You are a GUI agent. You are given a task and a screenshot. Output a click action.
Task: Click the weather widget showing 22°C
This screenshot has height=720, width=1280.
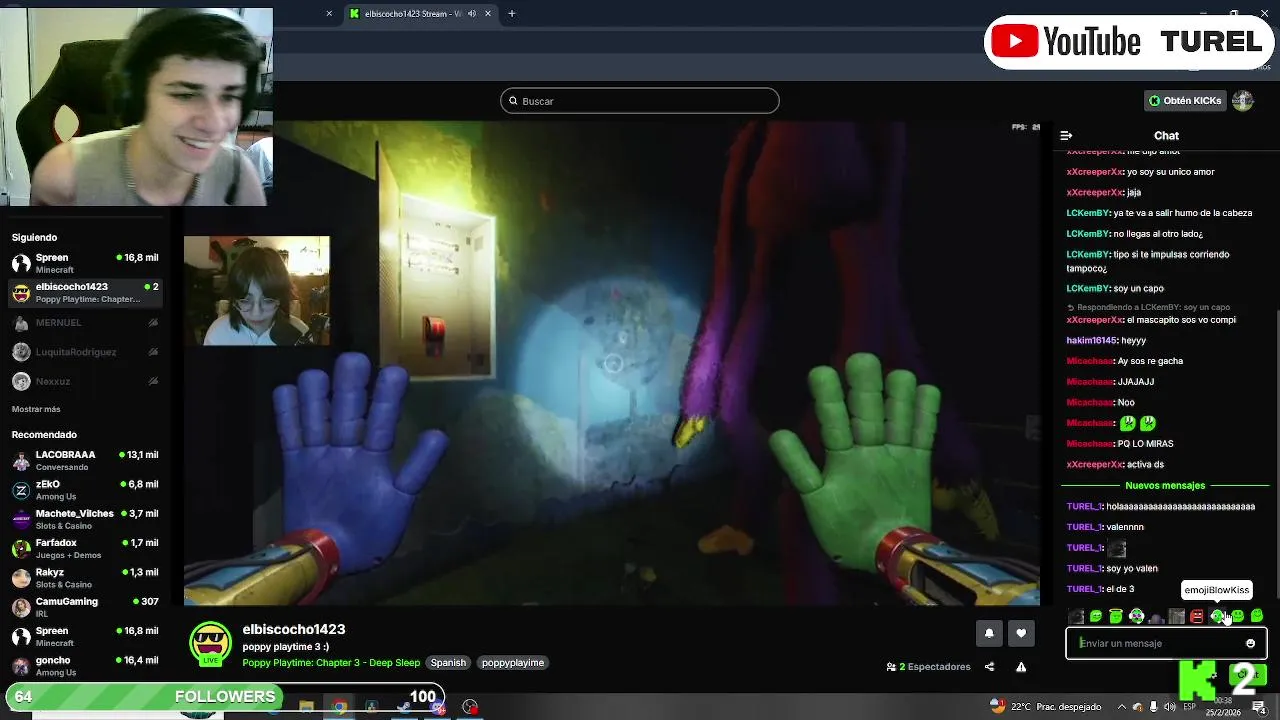click(1048, 707)
